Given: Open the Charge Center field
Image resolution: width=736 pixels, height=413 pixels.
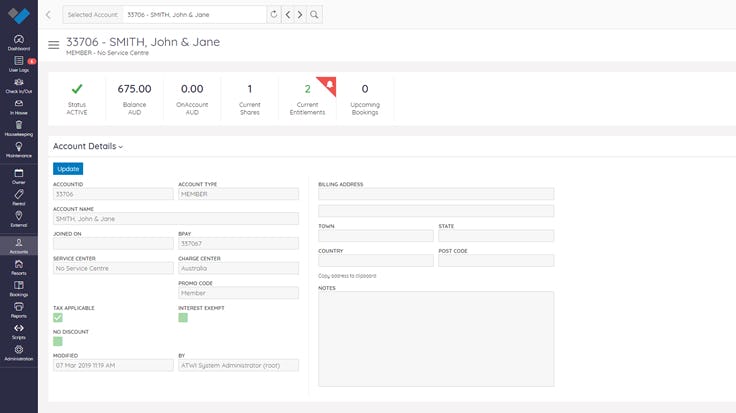Looking at the screenshot, I should coord(238,268).
